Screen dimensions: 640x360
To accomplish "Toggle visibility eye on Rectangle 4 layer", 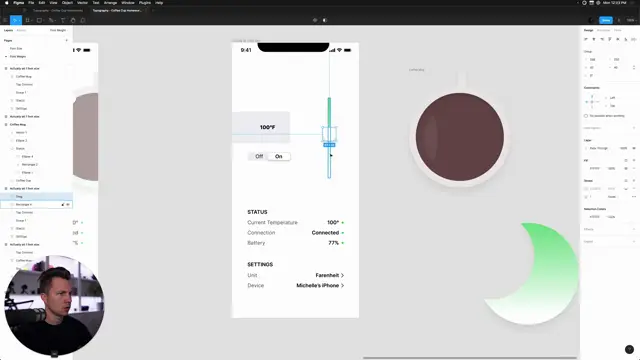I will (68, 204).
